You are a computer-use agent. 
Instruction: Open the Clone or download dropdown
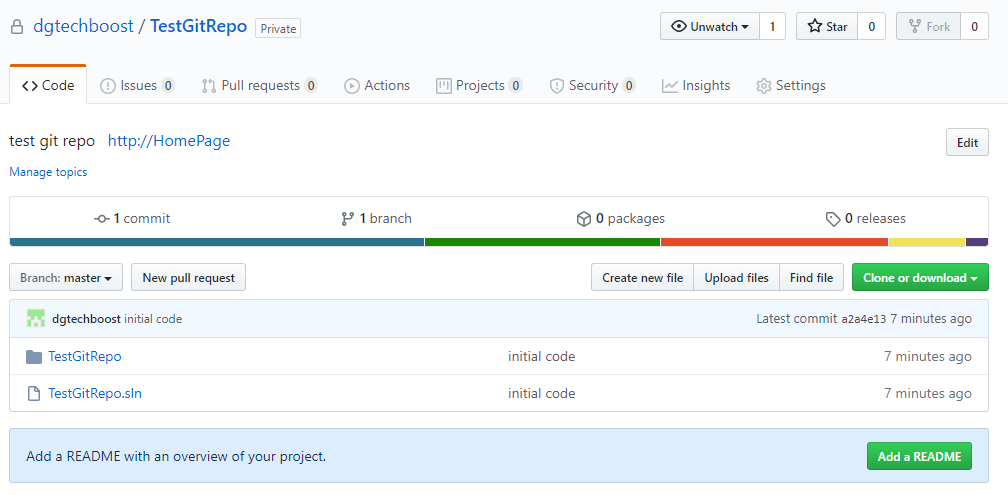point(920,278)
